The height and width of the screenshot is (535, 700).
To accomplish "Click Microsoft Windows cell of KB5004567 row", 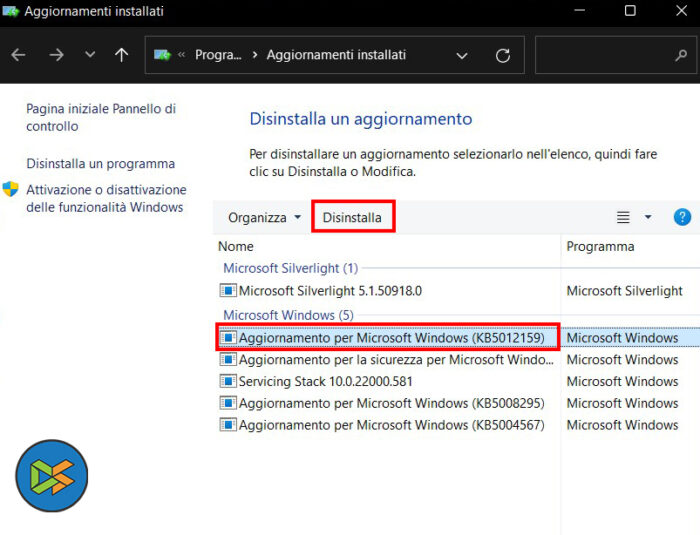I will 622,425.
